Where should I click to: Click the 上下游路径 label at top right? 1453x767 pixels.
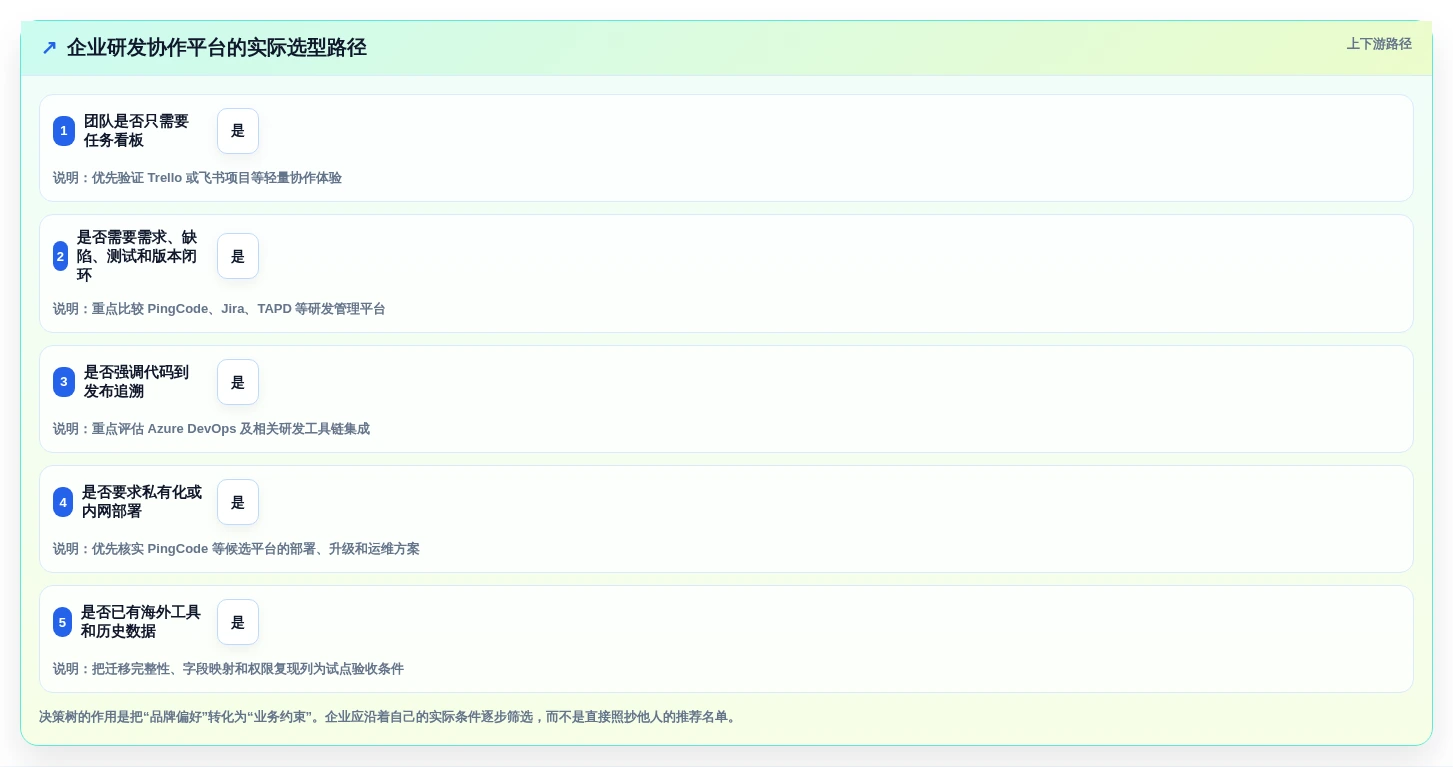coord(1379,44)
